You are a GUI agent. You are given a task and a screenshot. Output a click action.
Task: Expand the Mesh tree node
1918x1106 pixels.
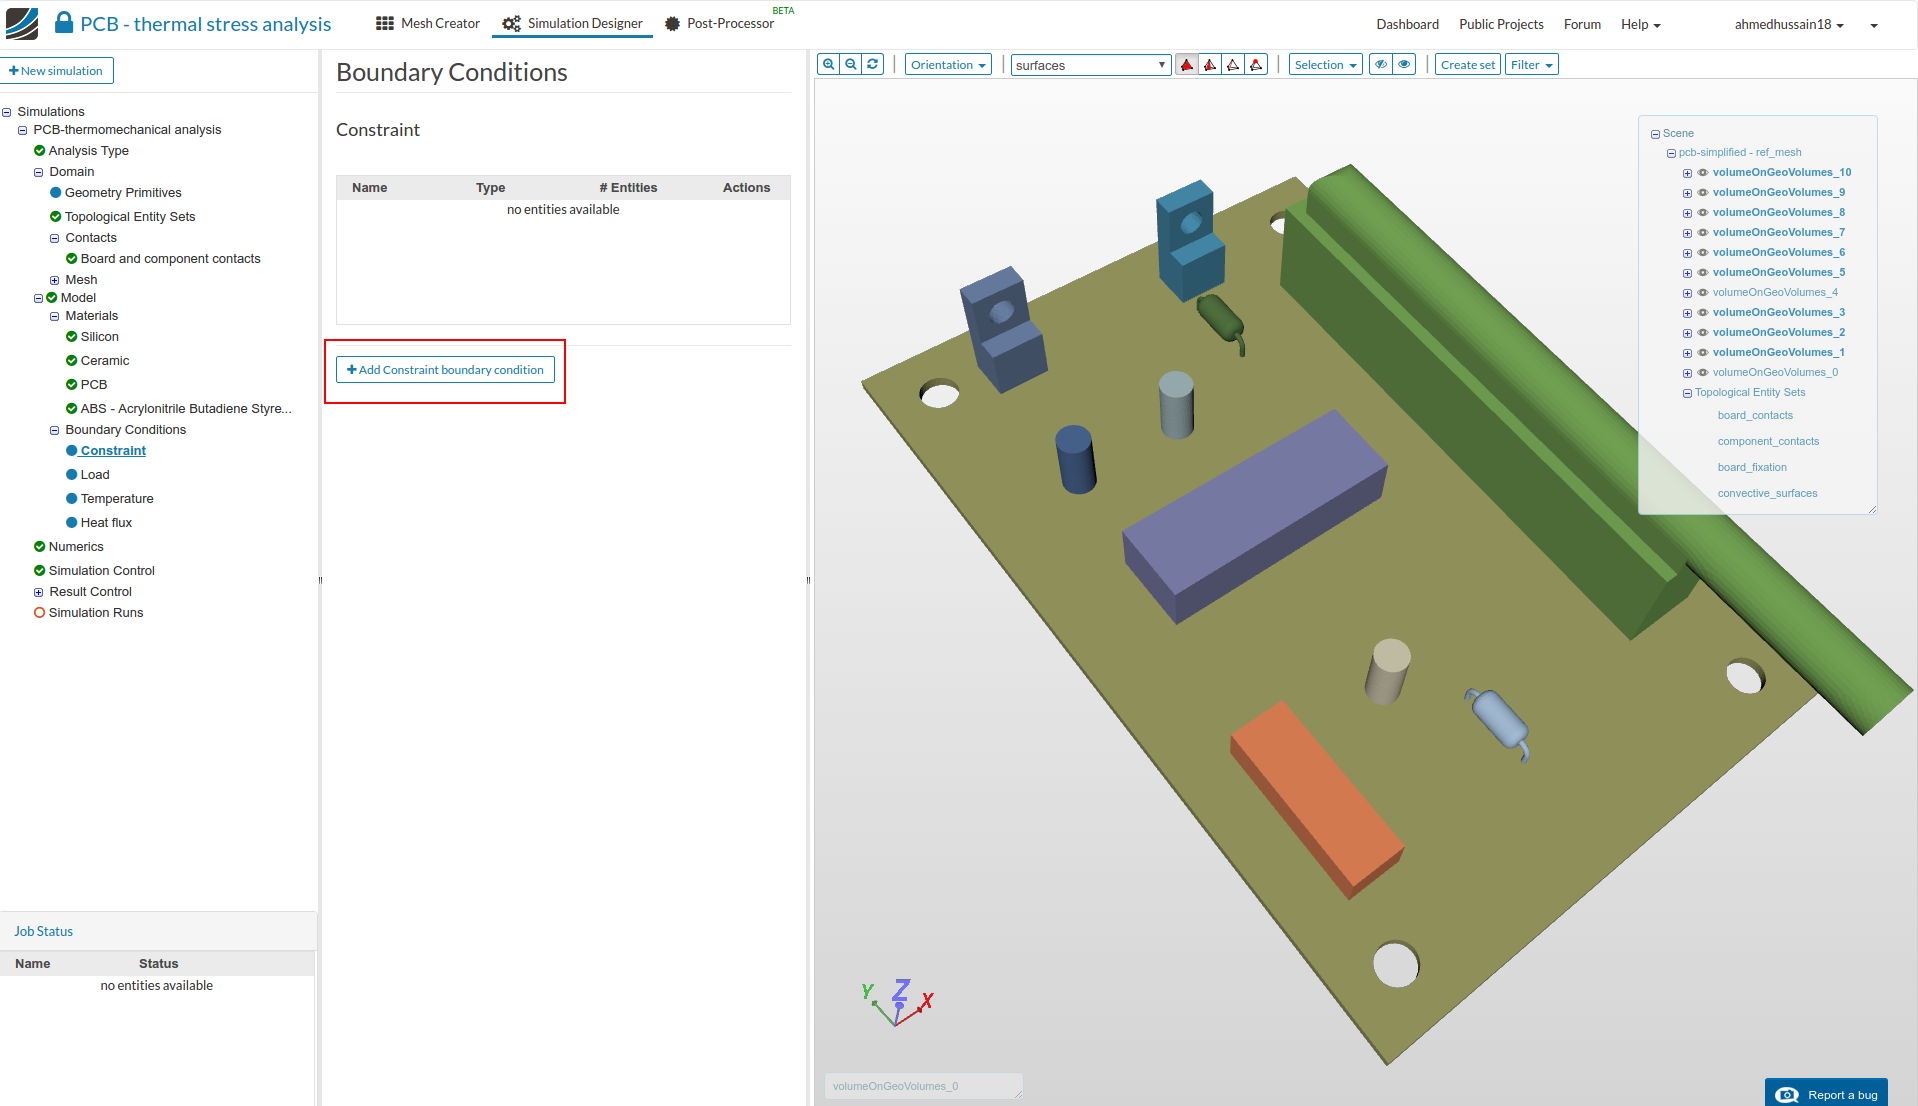pos(54,281)
